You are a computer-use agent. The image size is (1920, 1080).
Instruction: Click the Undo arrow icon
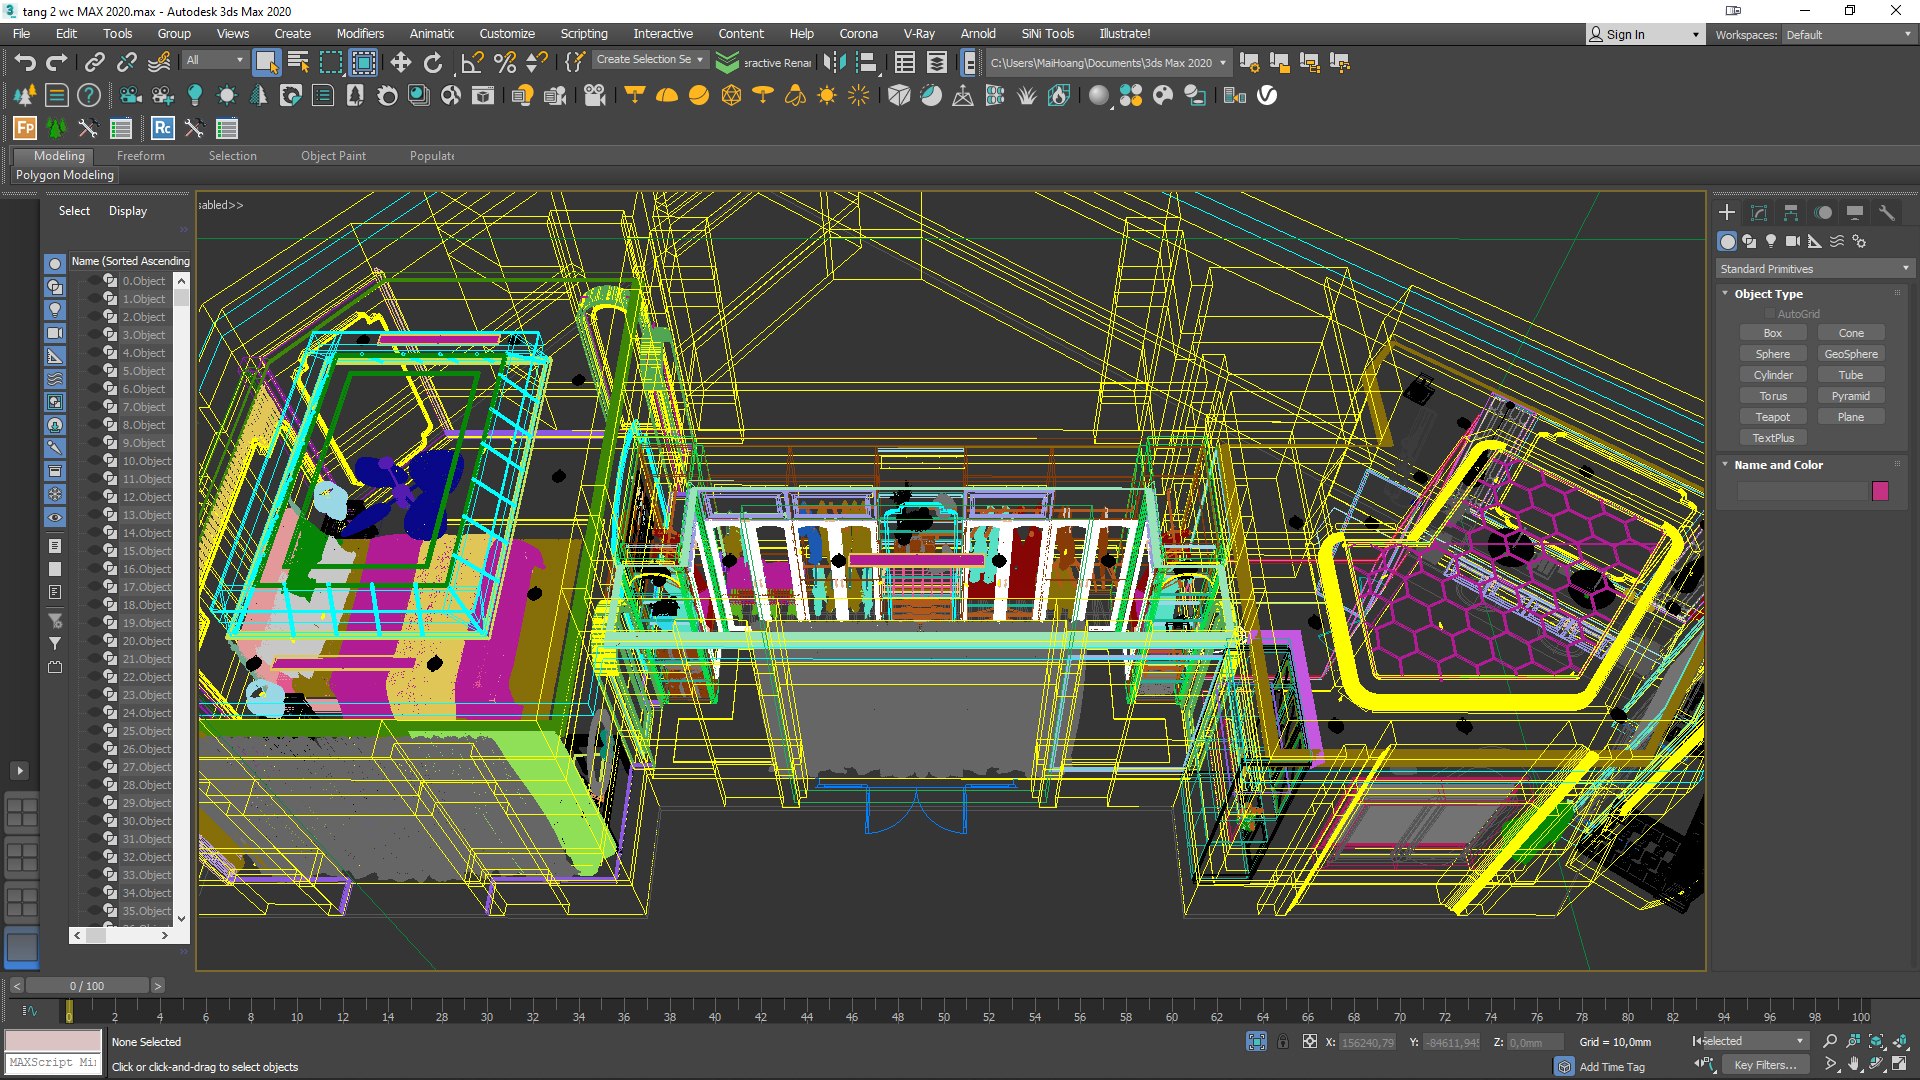(25, 63)
